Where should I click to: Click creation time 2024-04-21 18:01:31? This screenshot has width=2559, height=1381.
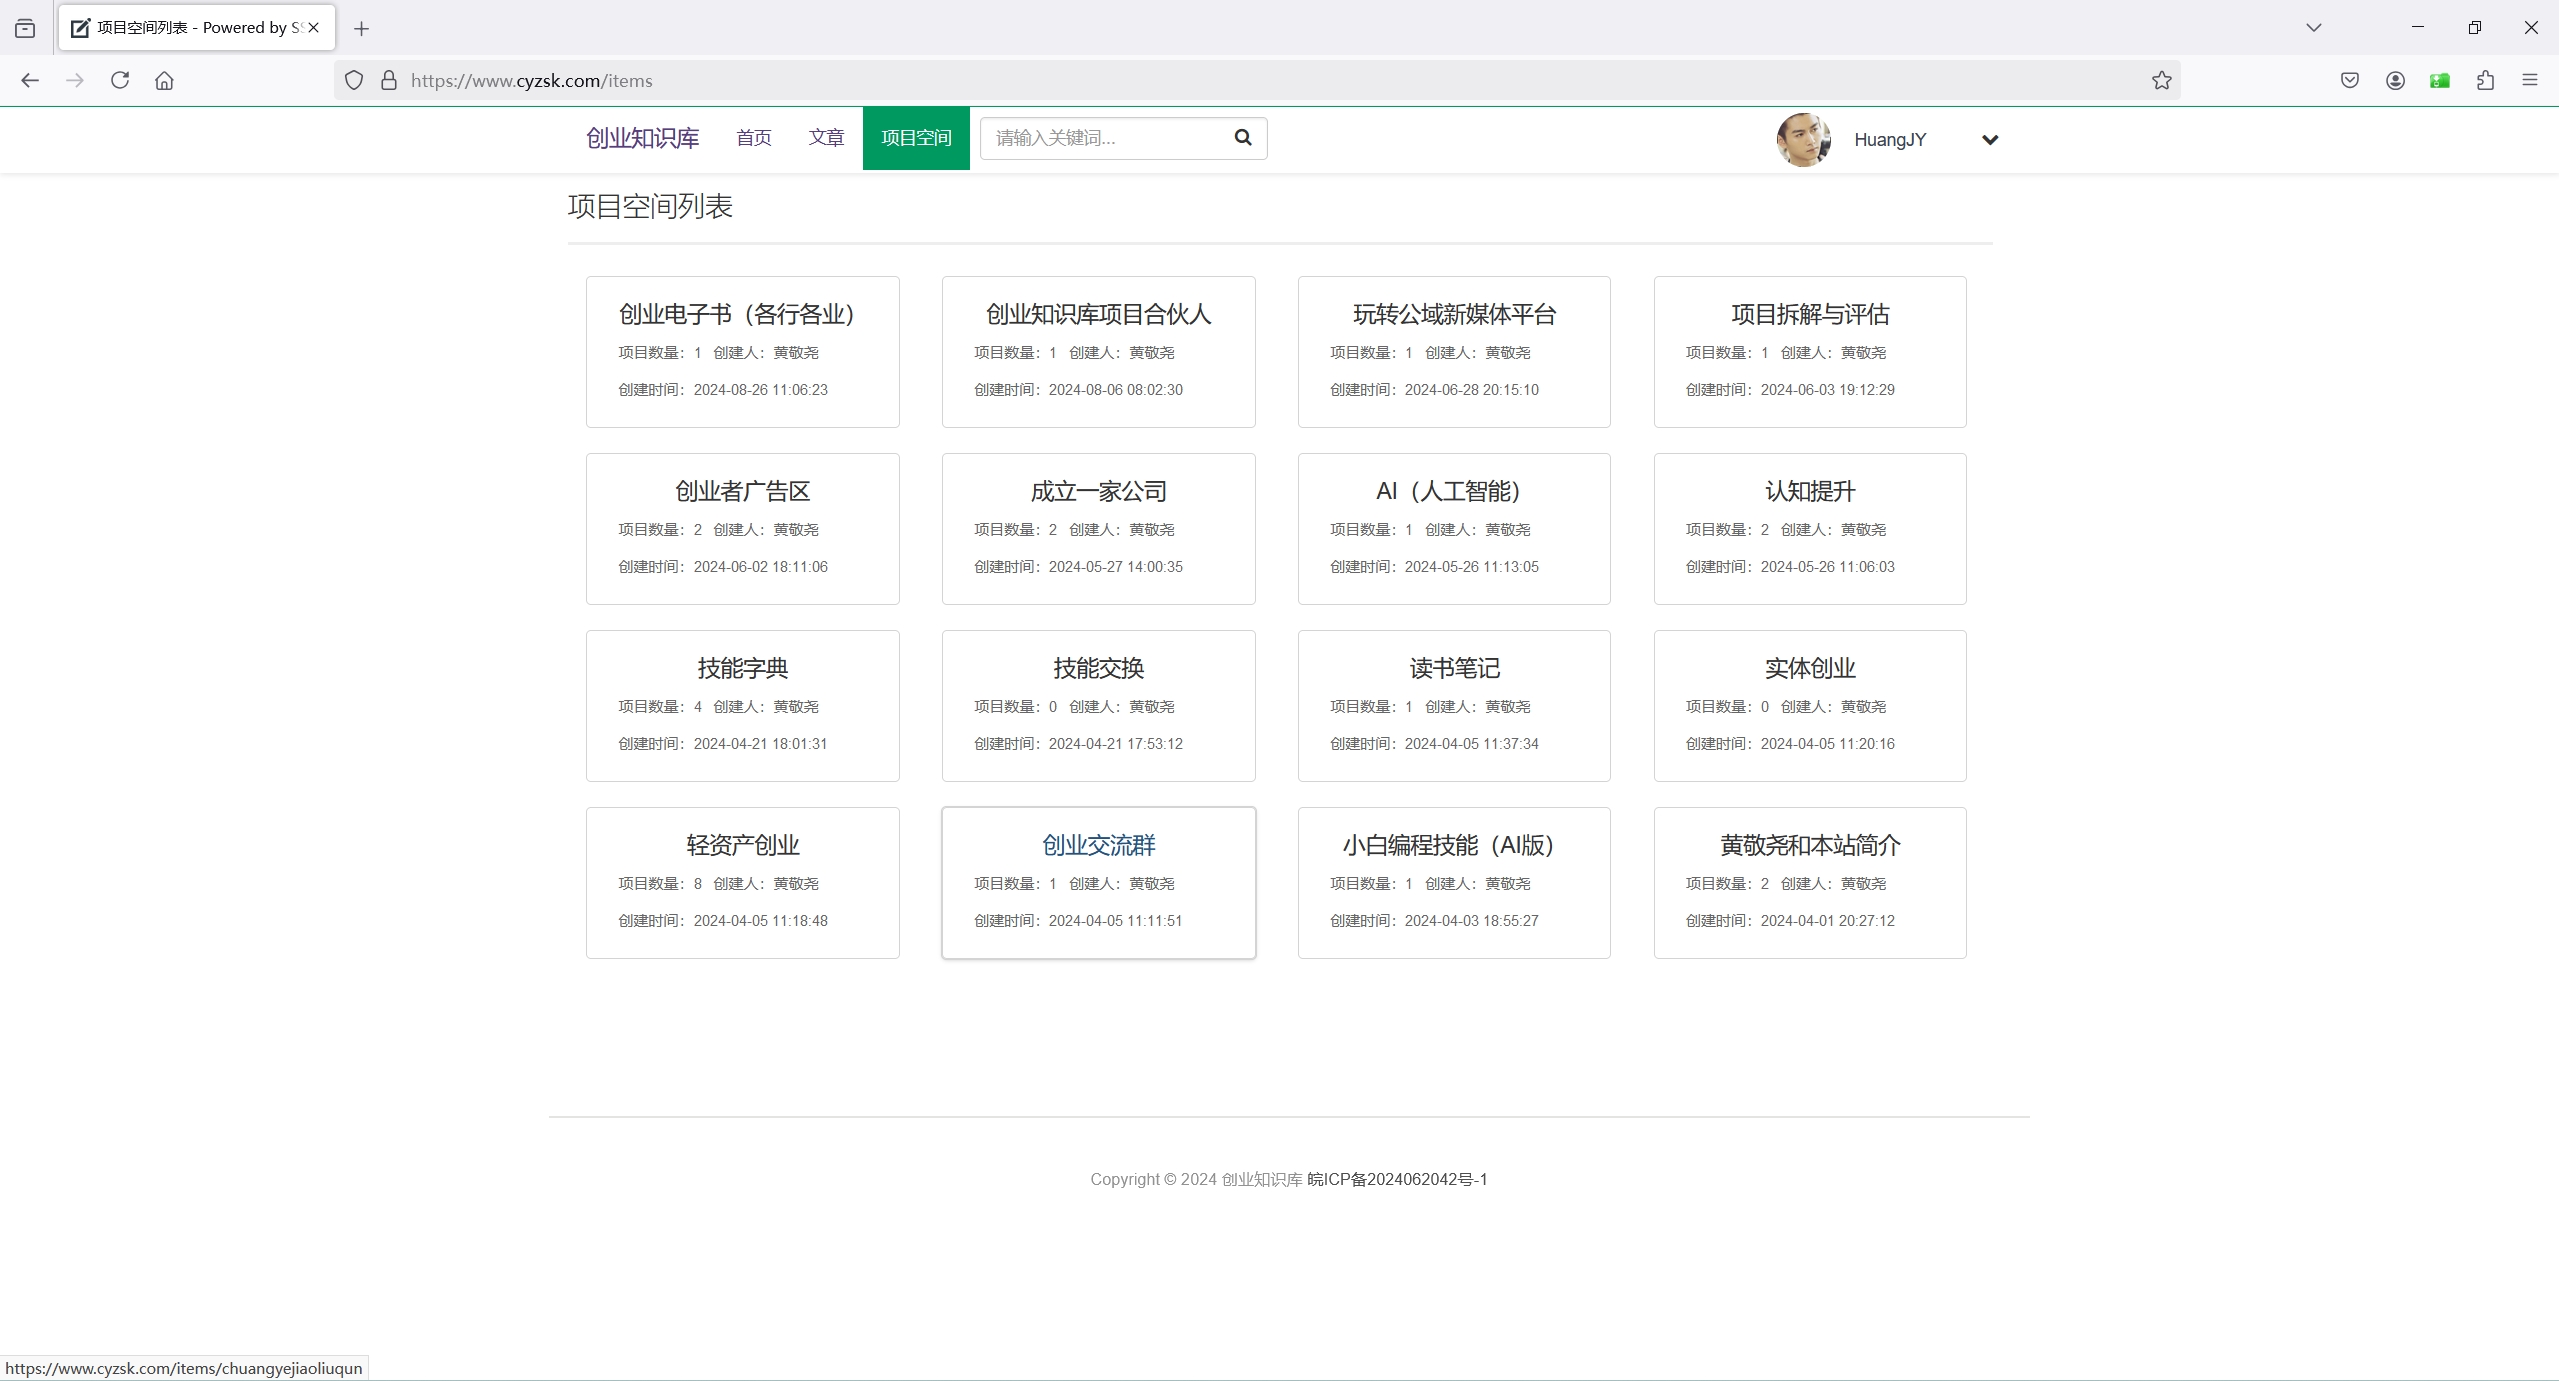(x=760, y=744)
